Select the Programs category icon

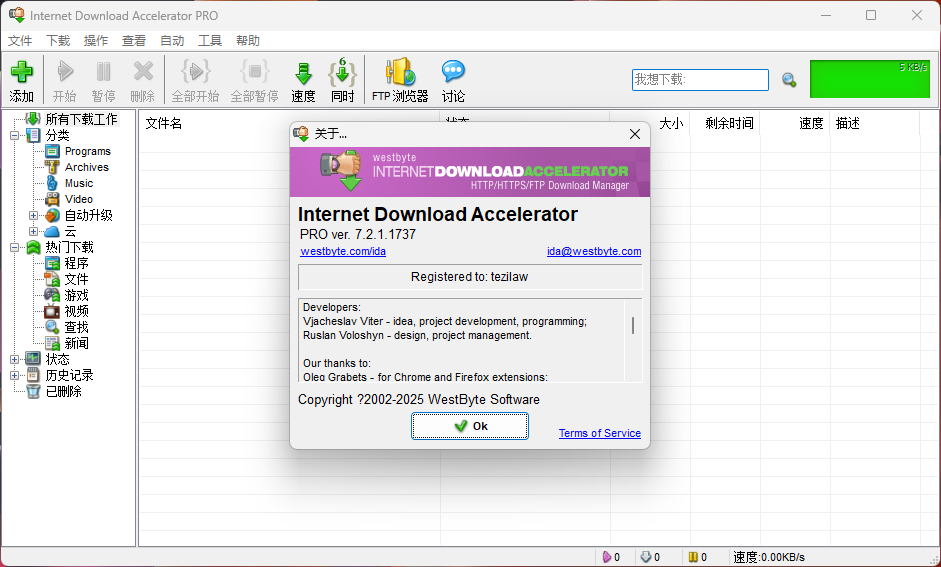53,151
